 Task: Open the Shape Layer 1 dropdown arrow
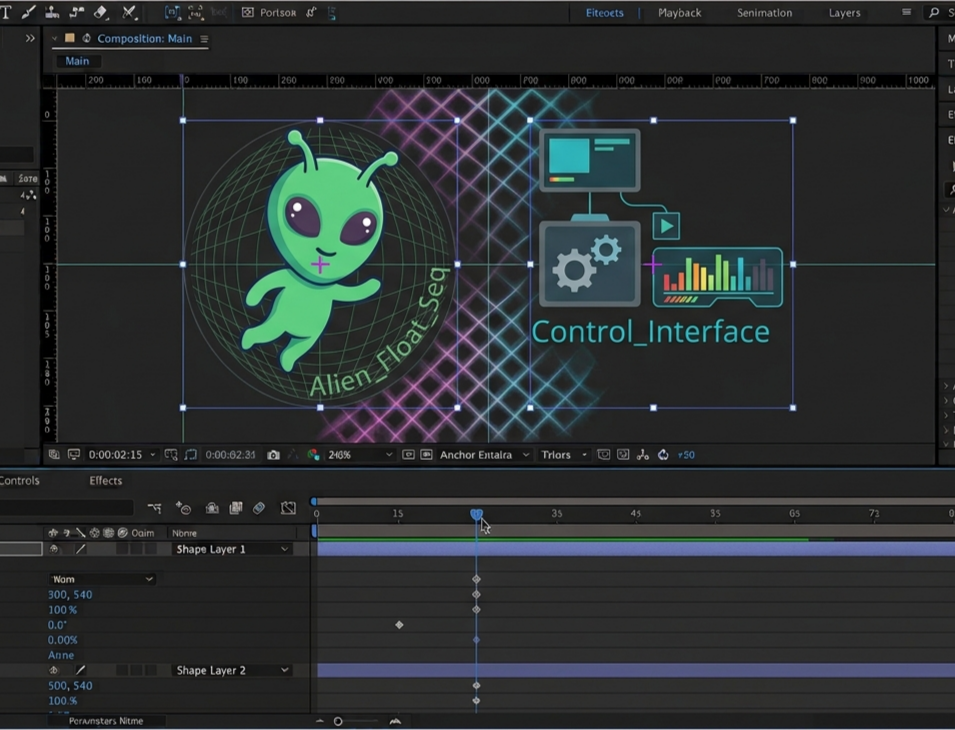click(x=284, y=549)
